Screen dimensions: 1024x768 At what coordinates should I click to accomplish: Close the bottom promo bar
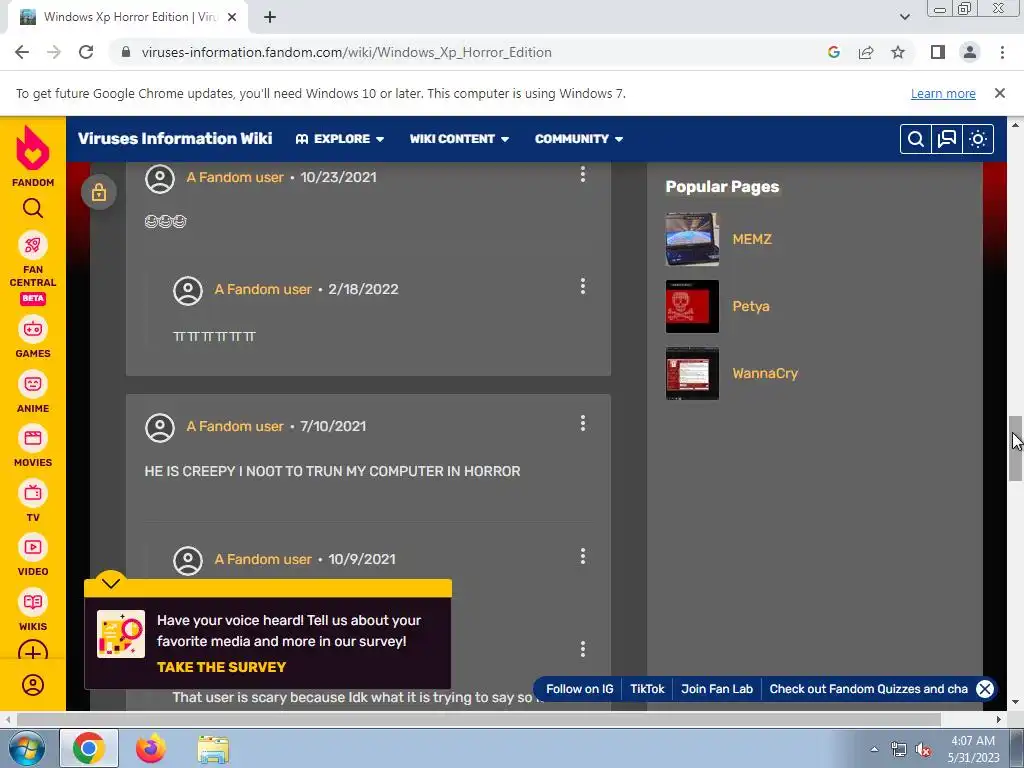[985, 689]
